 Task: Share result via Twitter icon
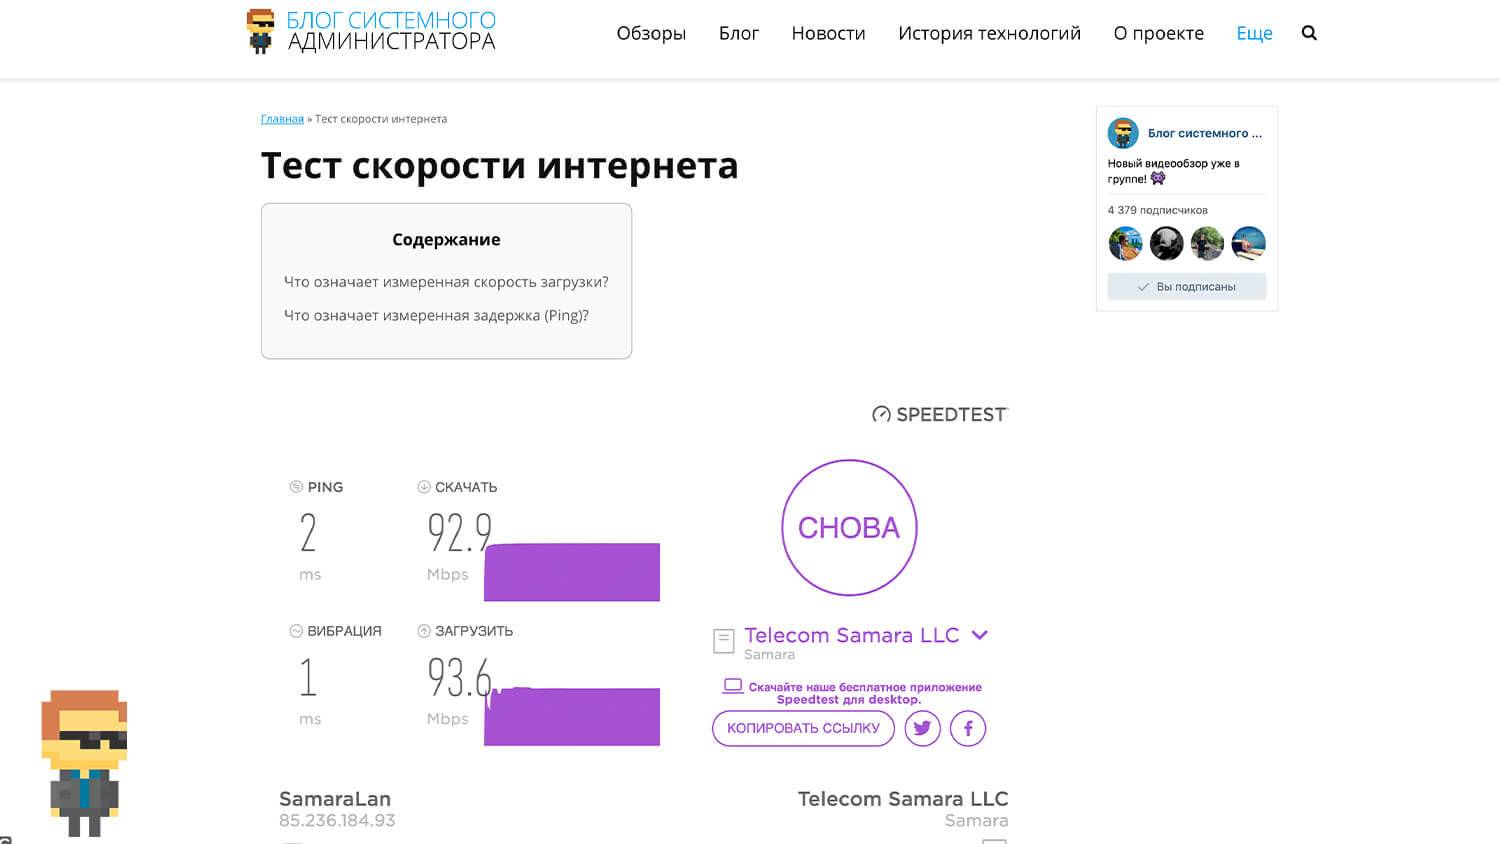click(922, 728)
